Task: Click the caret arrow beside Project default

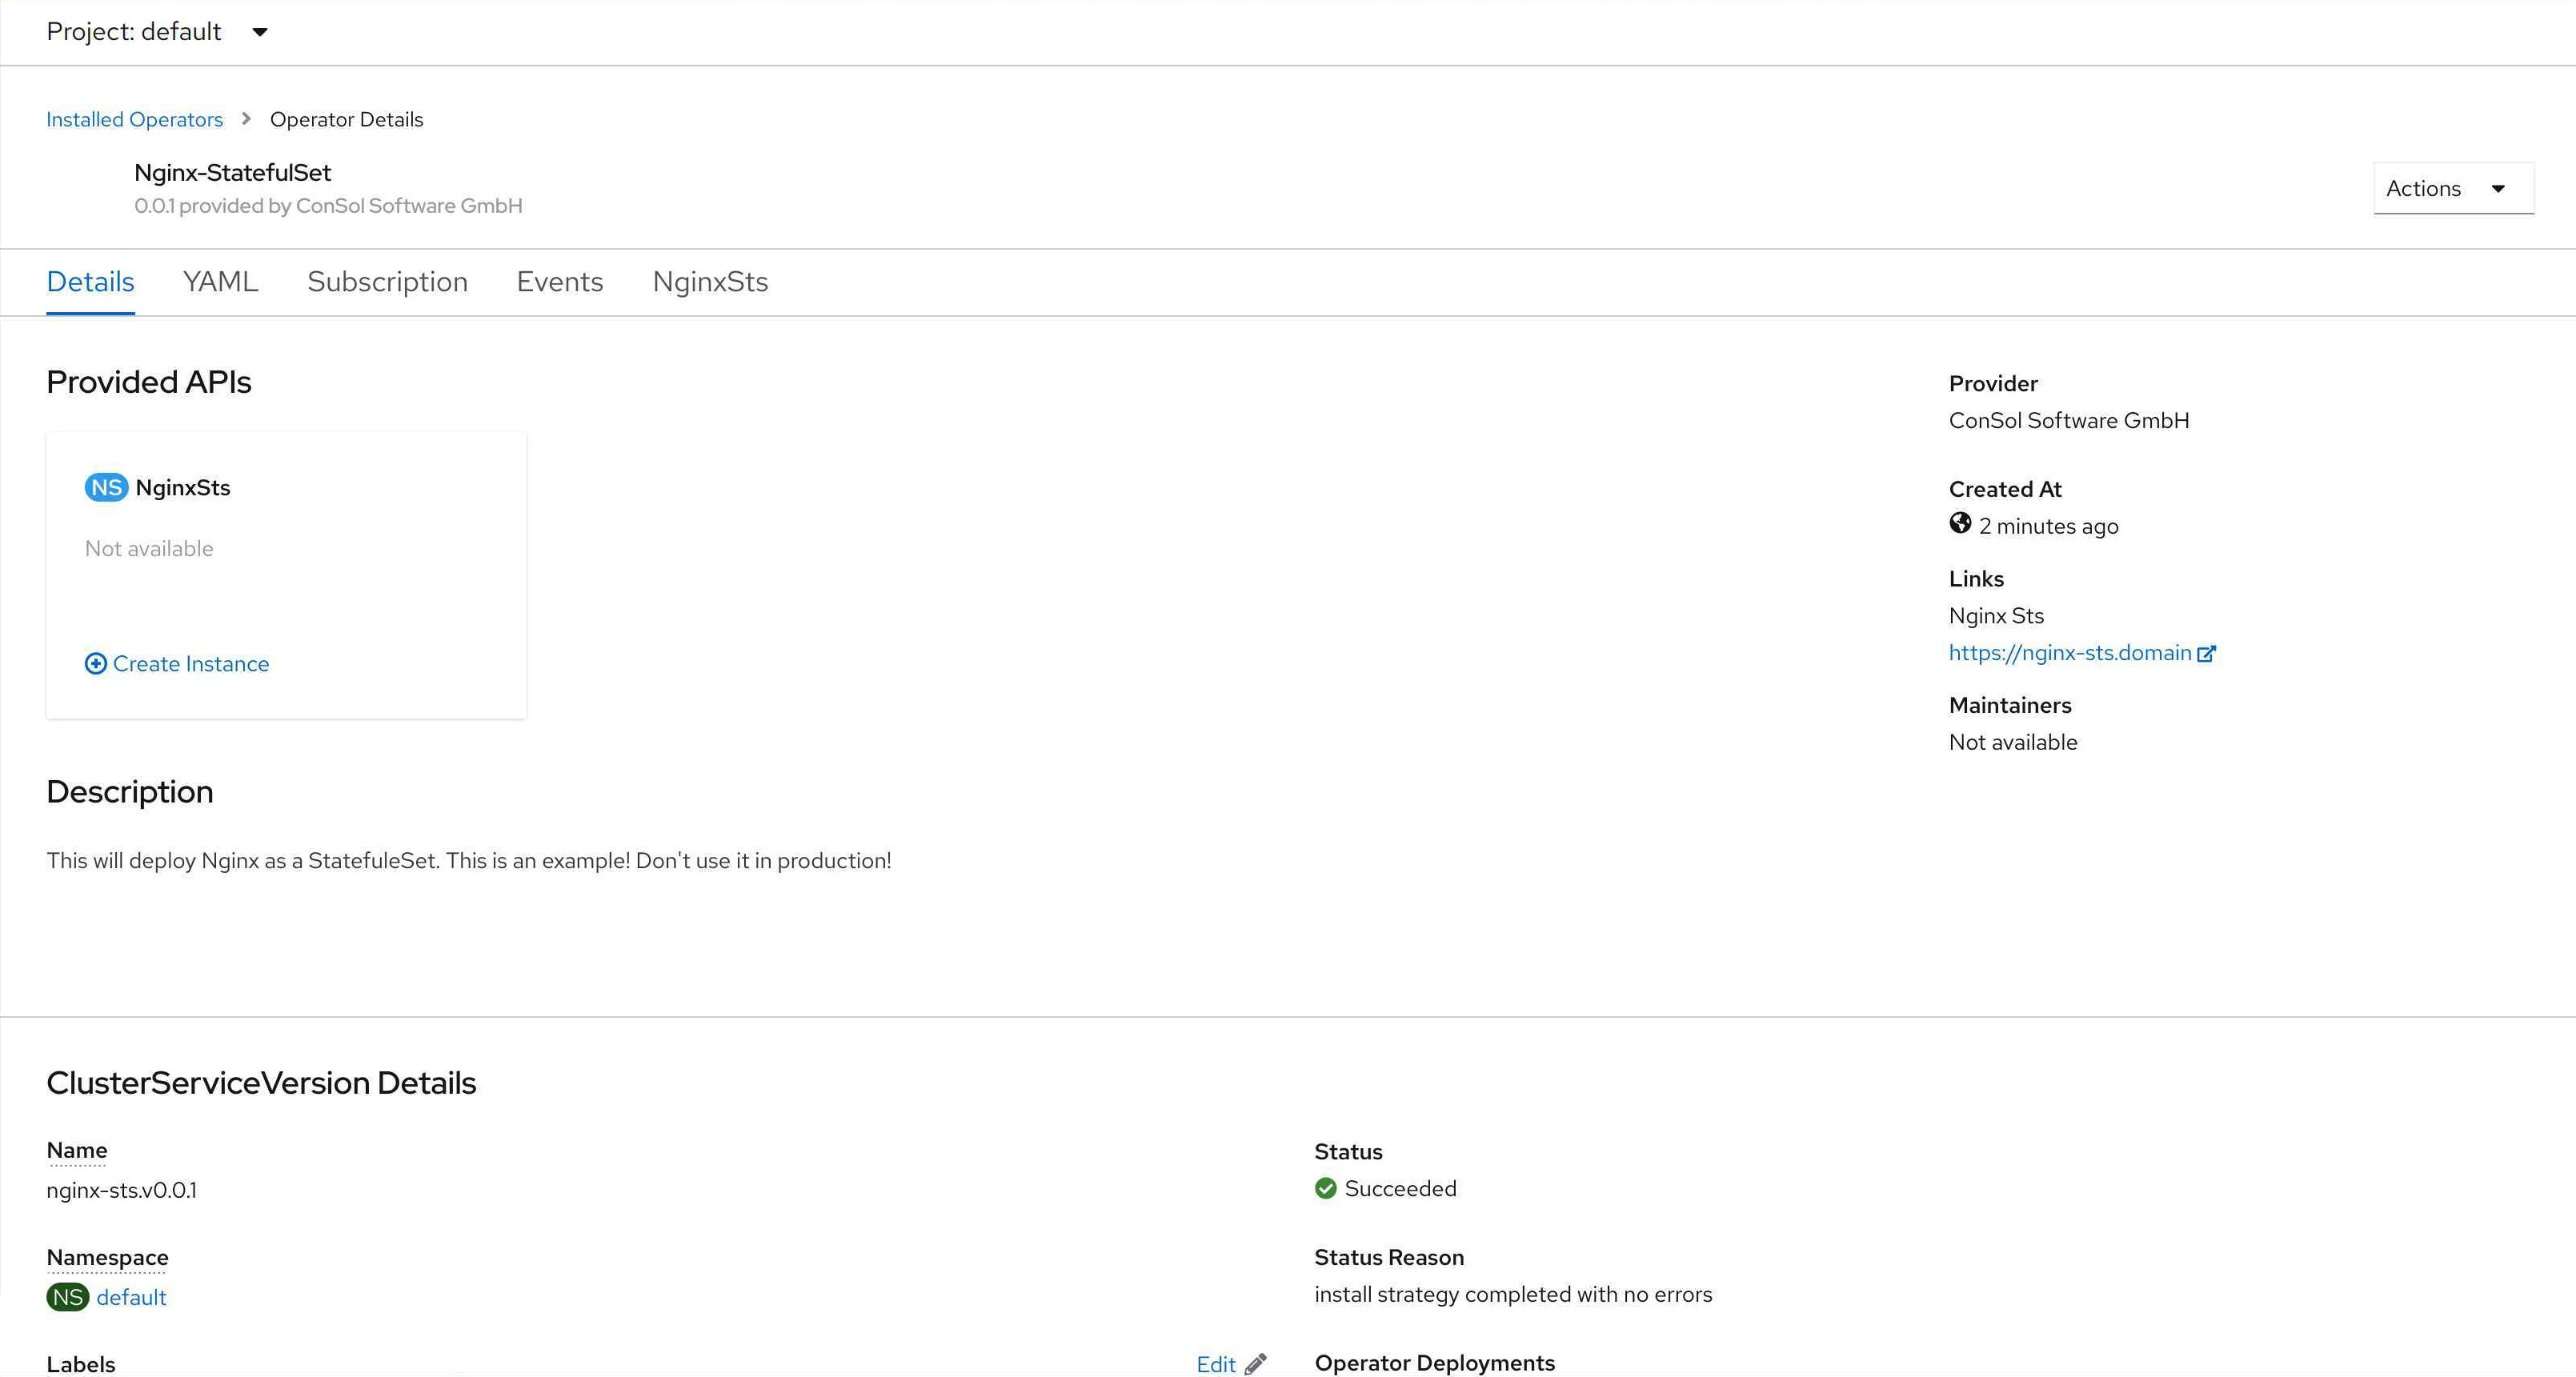Action: pos(260,32)
